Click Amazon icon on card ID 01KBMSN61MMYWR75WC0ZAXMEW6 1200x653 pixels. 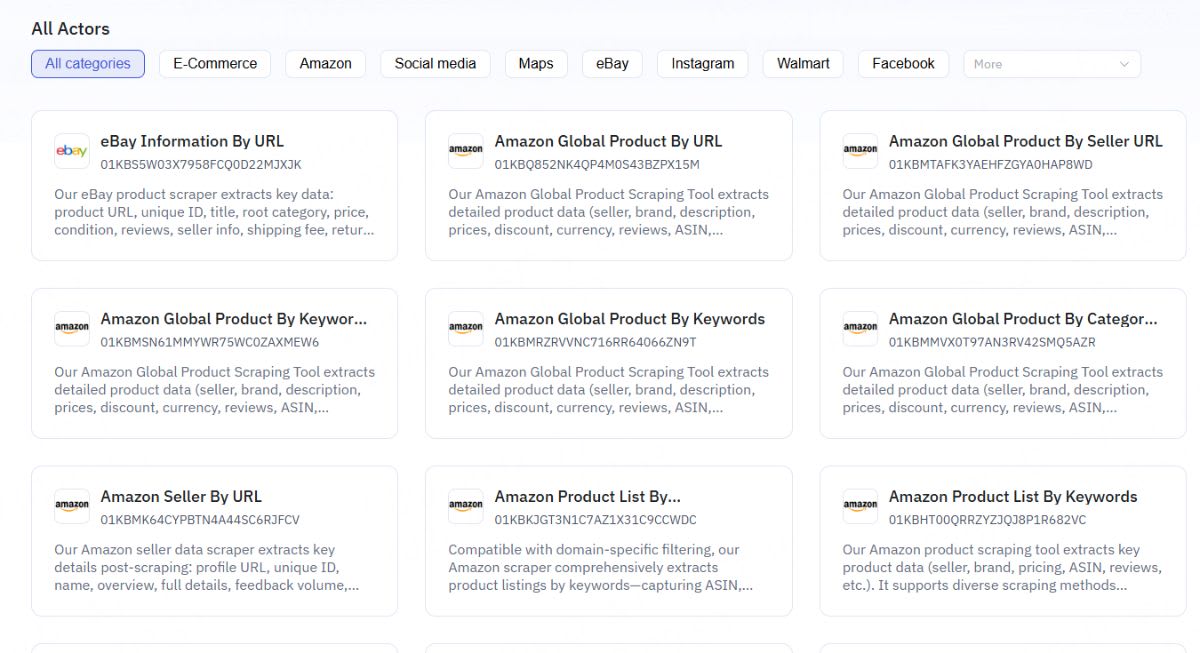pos(72,328)
